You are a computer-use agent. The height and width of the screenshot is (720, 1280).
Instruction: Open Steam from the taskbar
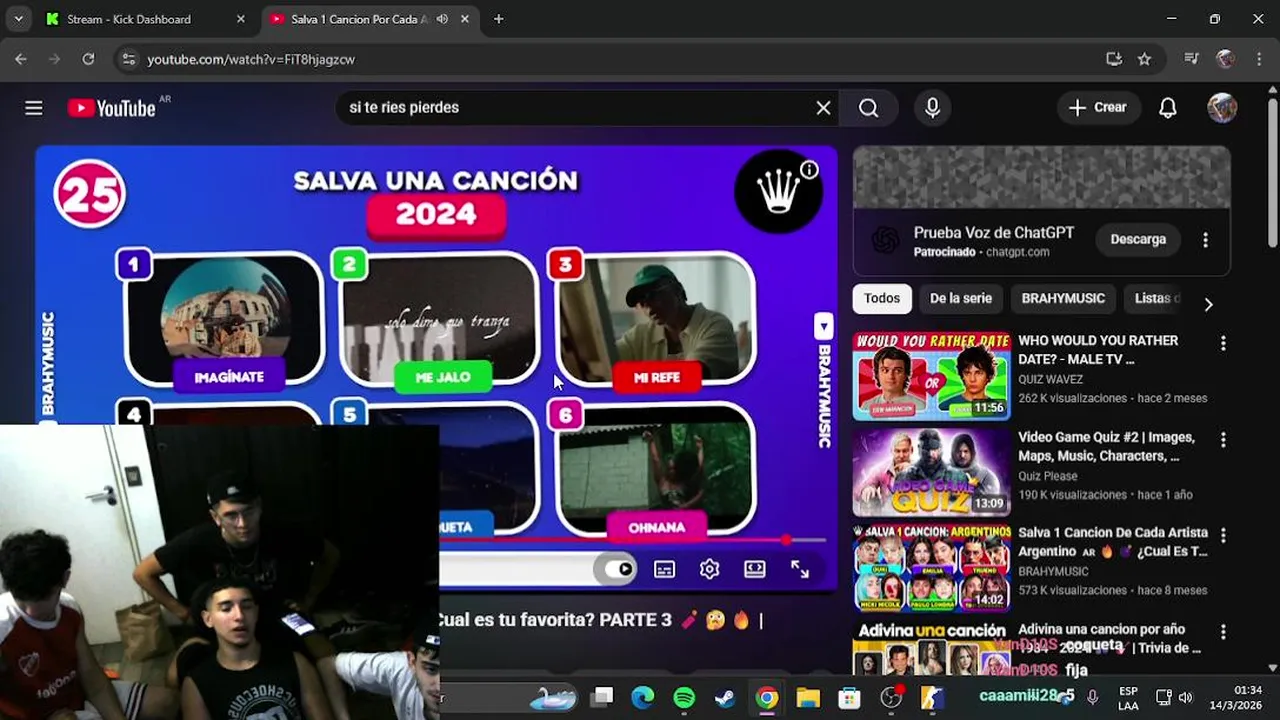click(x=725, y=698)
